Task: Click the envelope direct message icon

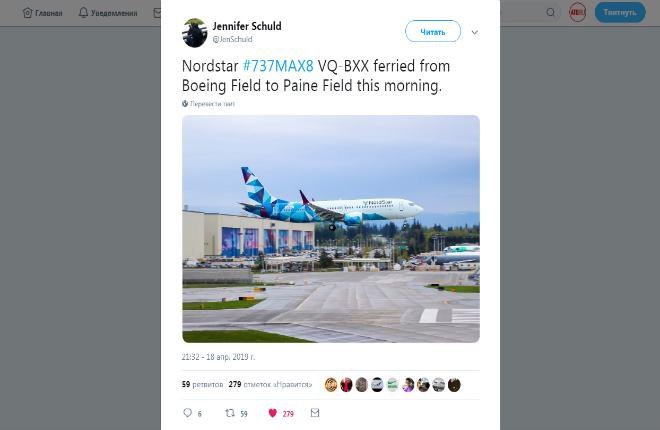Action: [315, 413]
